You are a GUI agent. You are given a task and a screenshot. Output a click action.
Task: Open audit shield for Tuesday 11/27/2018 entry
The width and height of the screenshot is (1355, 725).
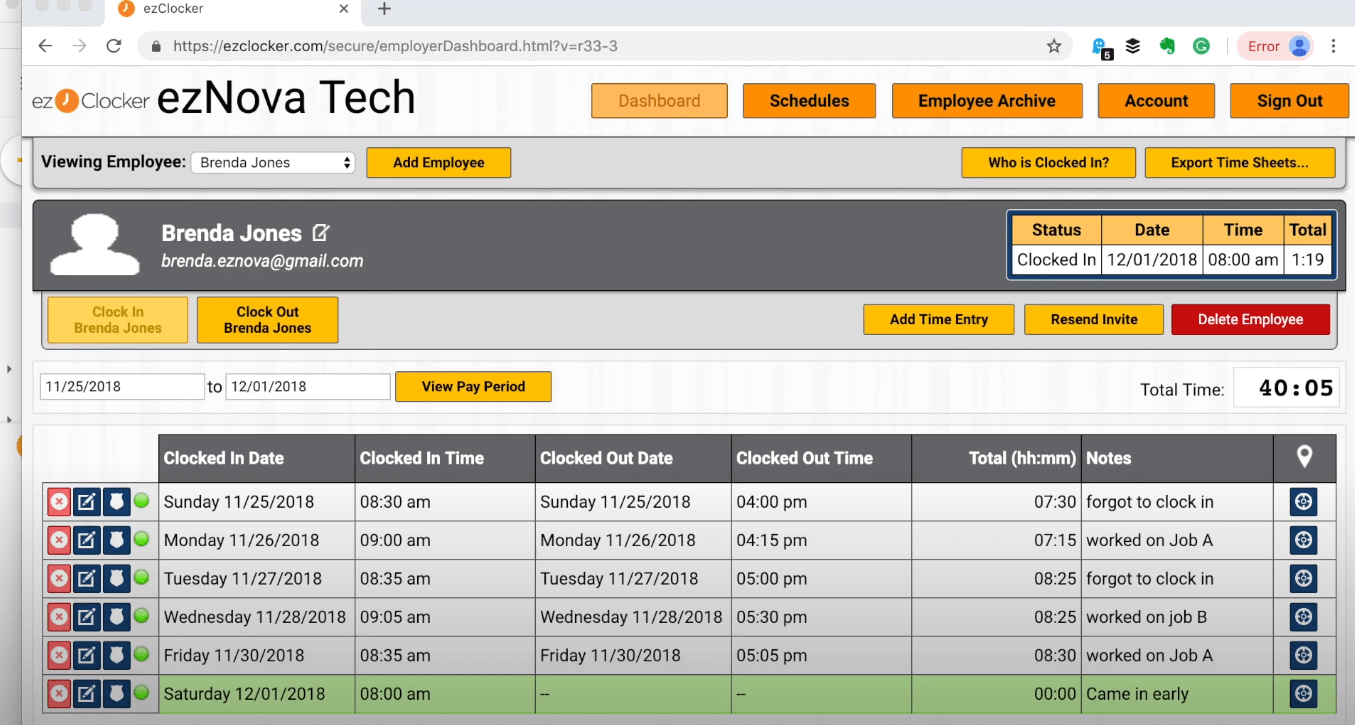click(x=117, y=578)
